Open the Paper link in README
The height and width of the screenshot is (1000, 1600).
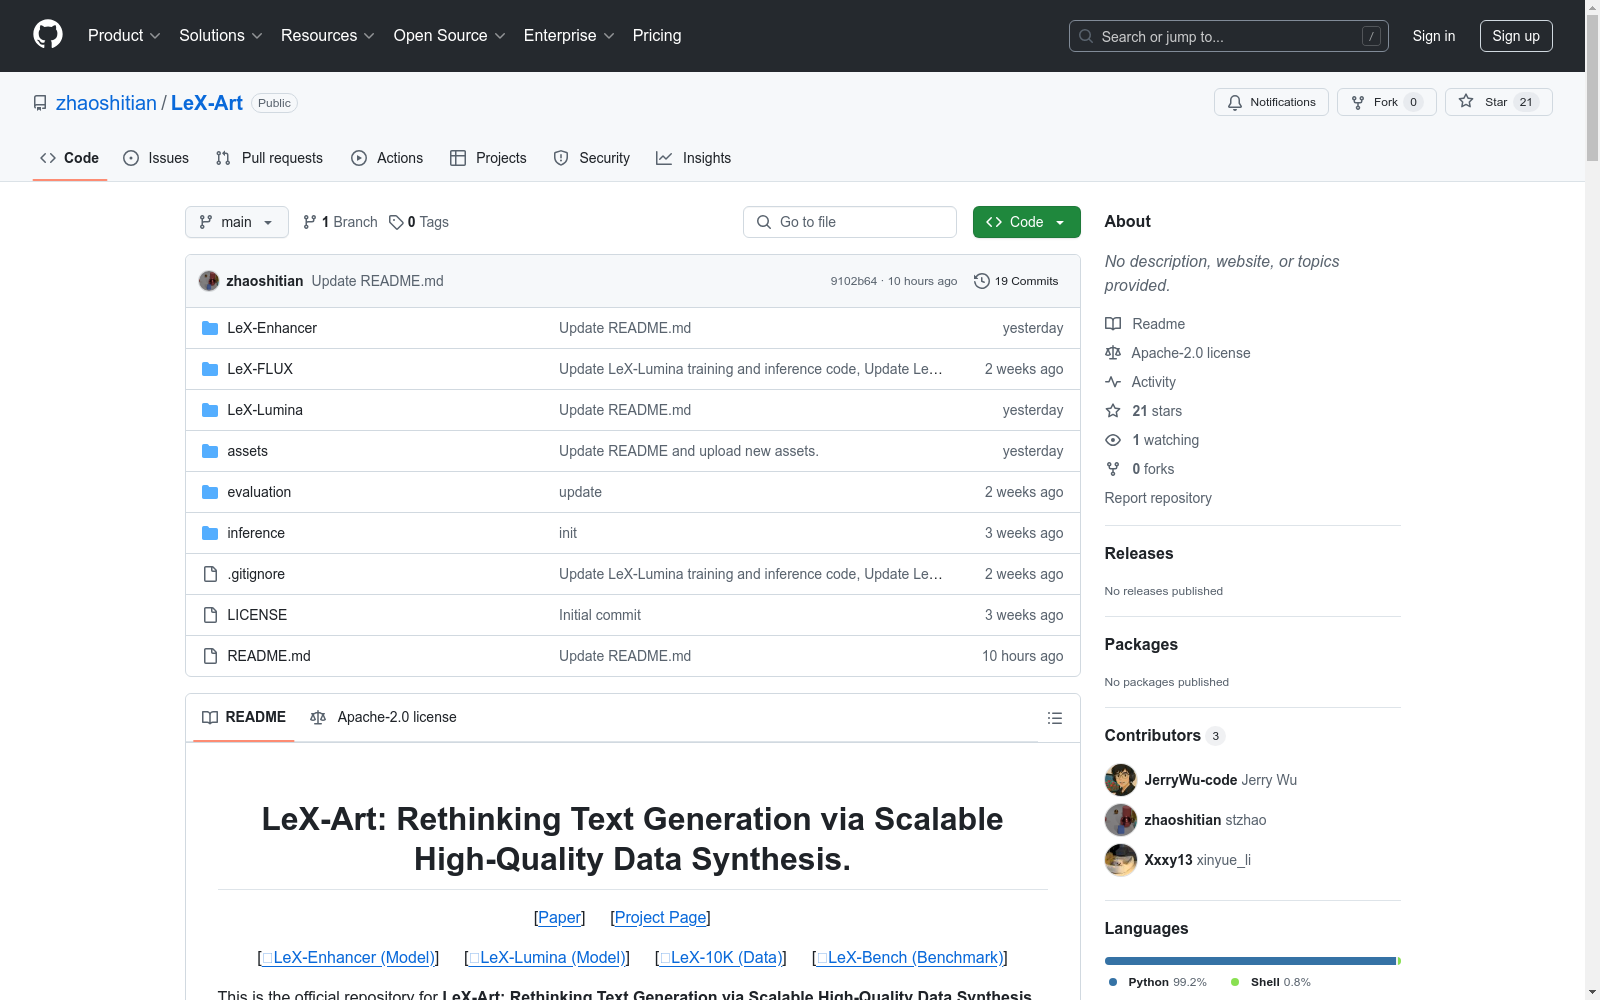click(x=560, y=918)
